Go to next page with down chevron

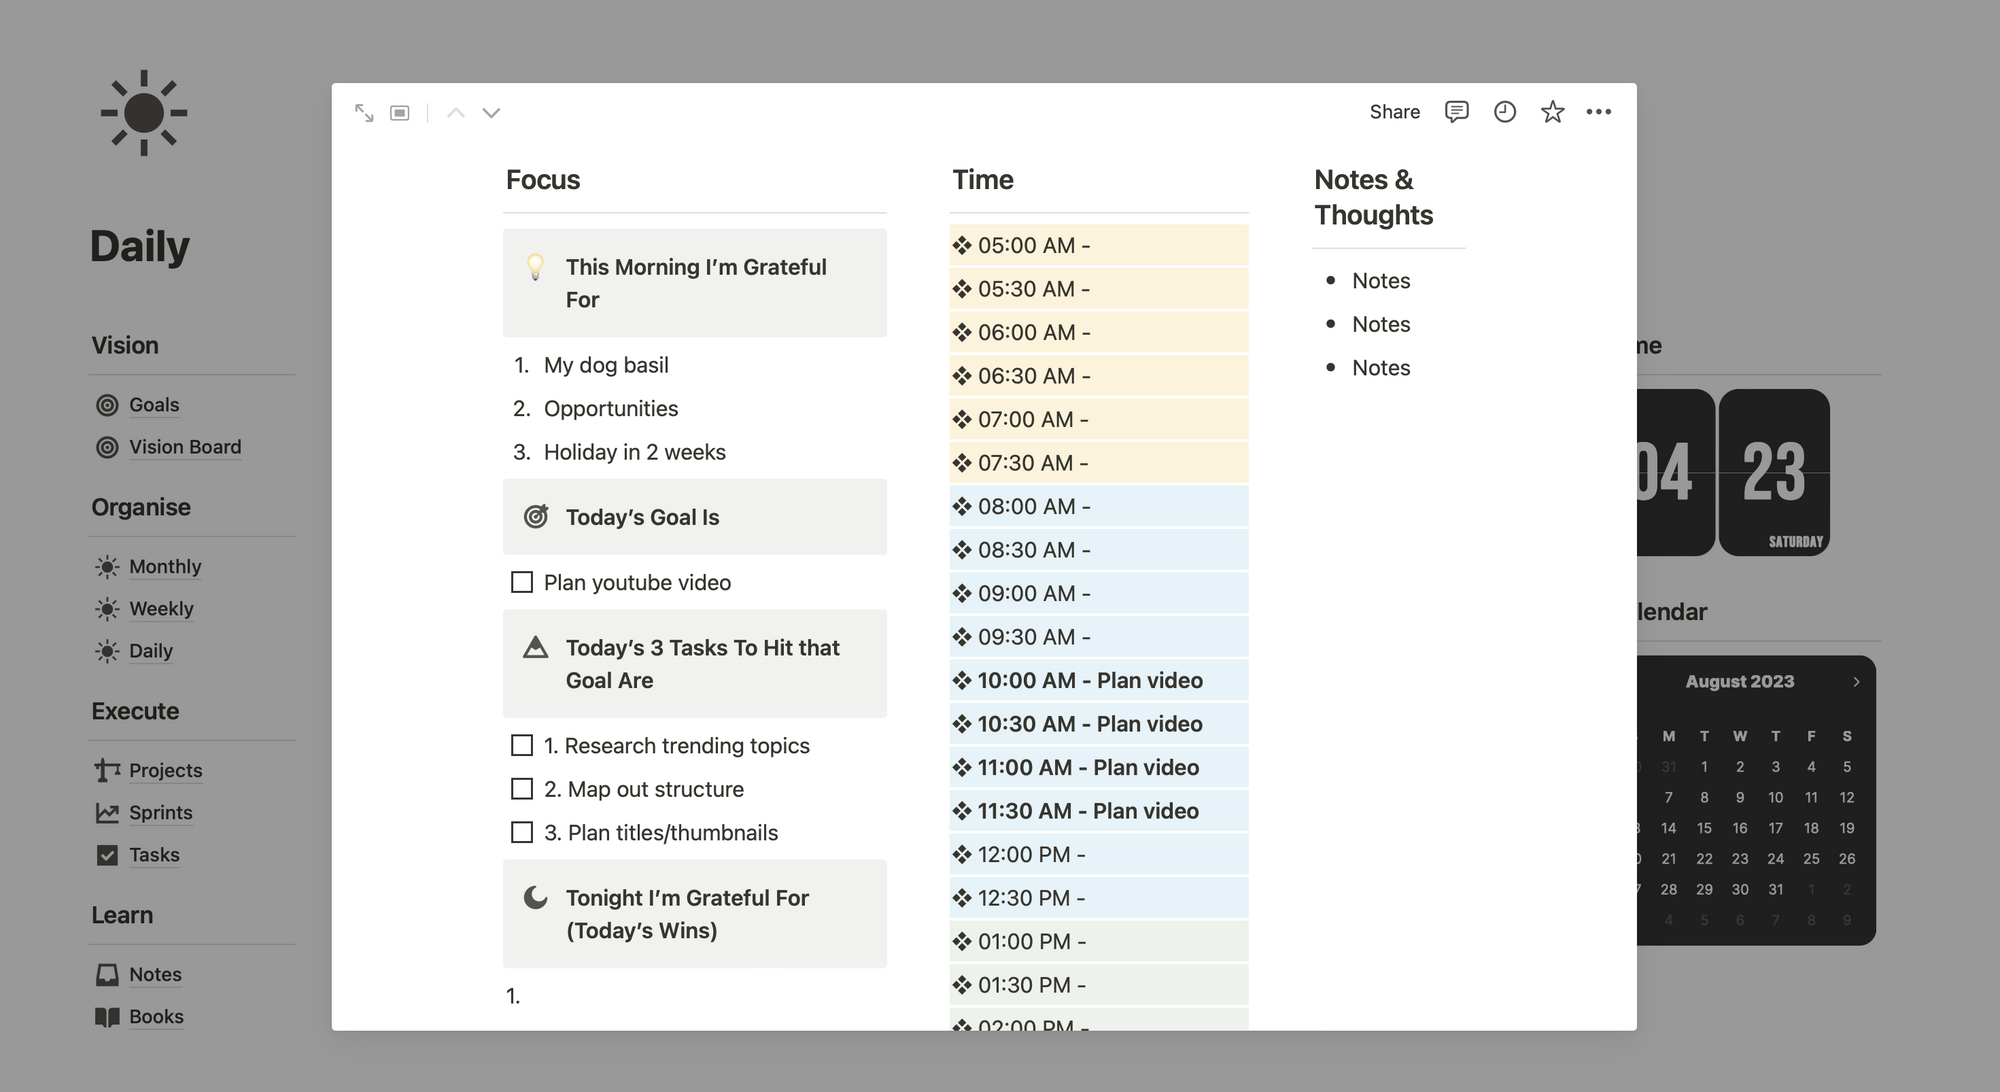(491, 113)
